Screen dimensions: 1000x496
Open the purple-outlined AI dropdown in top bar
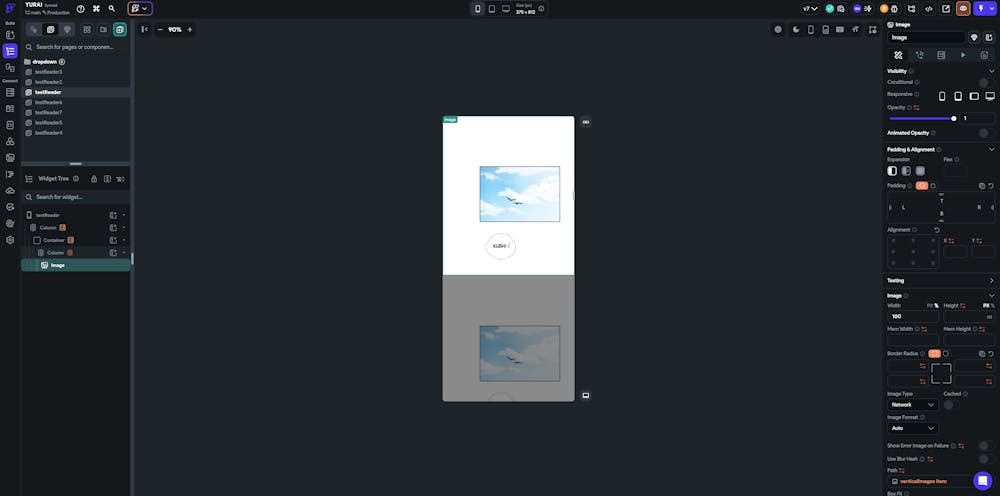pos(140,9)
